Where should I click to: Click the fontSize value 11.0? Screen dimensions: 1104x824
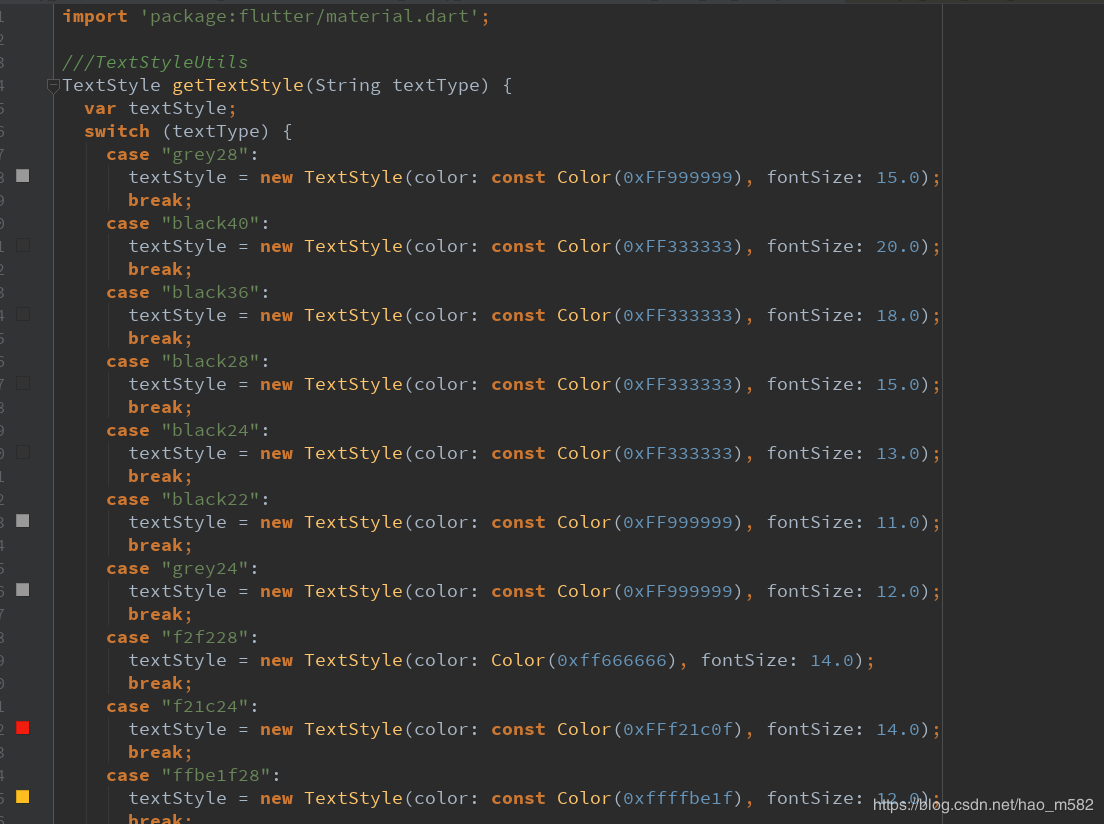898,522
